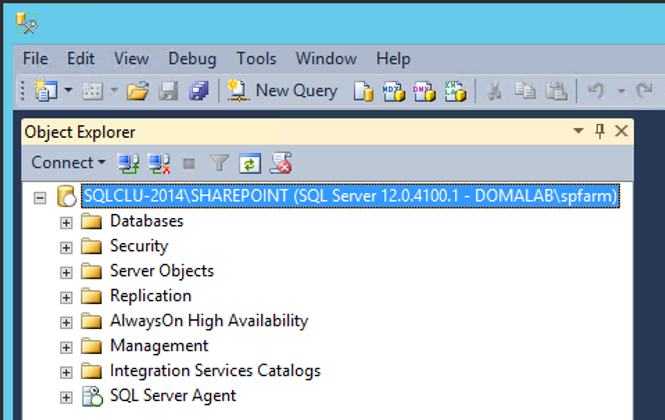665x420 pixels.
Task: Click the server database cylinder icon
Action: pyautogui.click(x=66, y=196)
